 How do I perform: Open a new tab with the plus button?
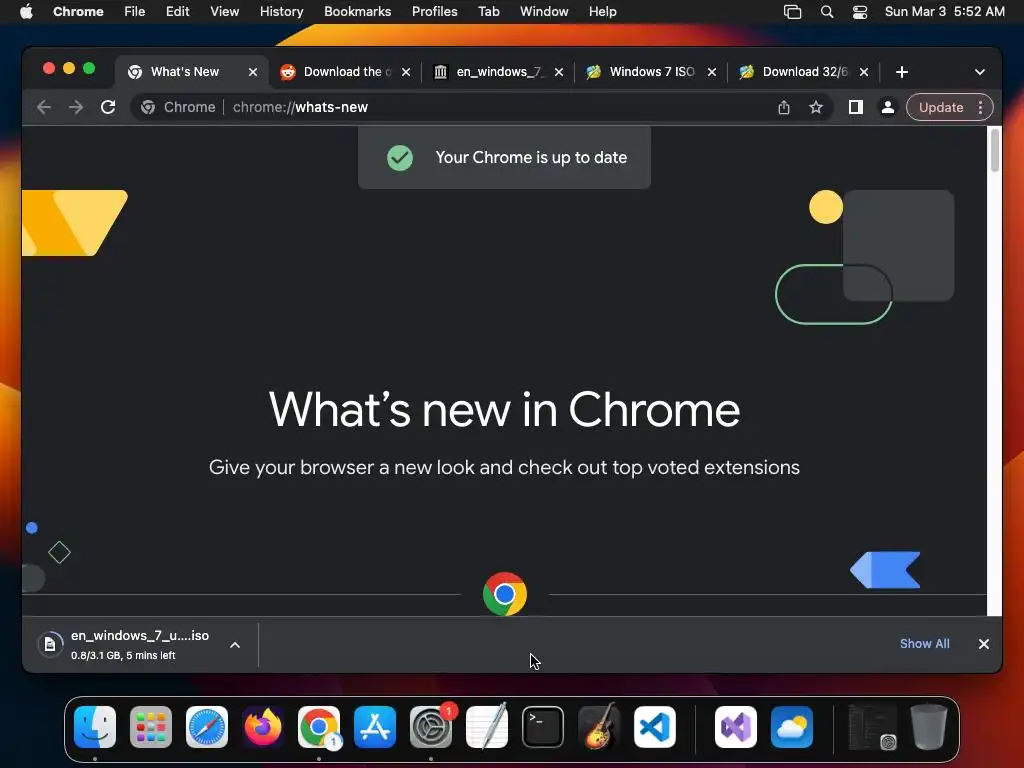point(902,72)
